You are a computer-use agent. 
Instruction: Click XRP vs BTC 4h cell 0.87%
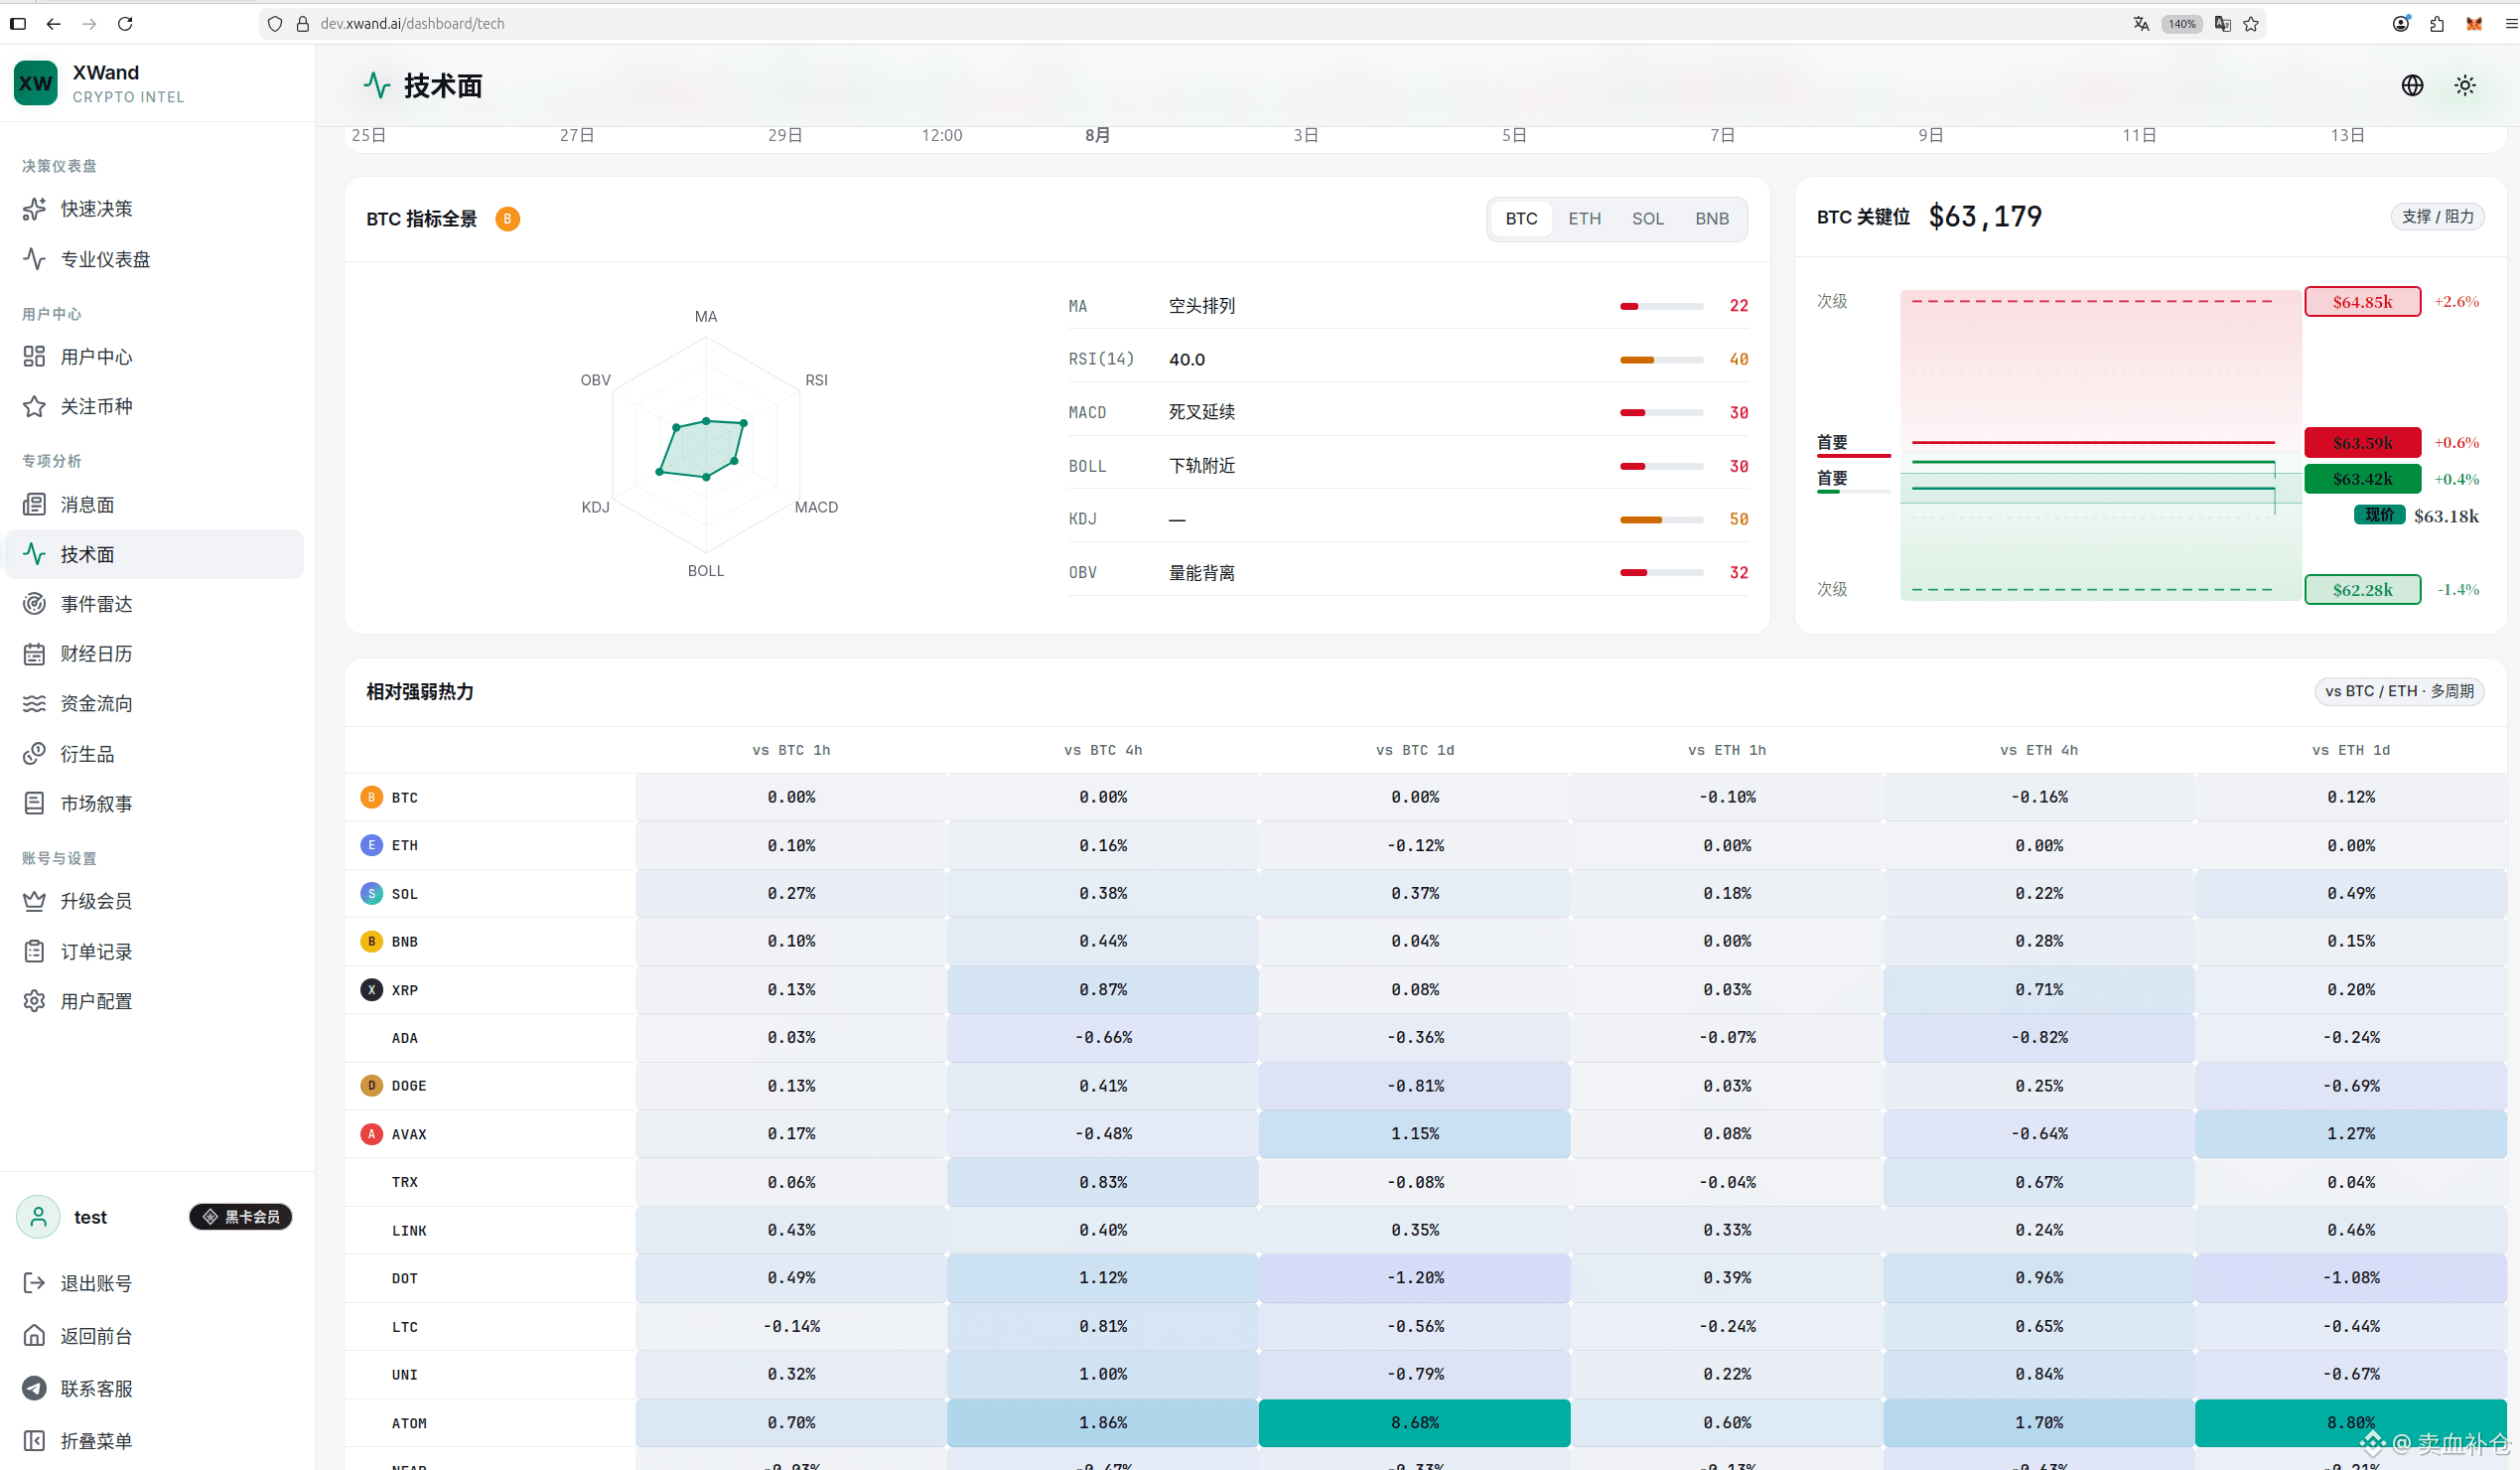click(1103, 990)
